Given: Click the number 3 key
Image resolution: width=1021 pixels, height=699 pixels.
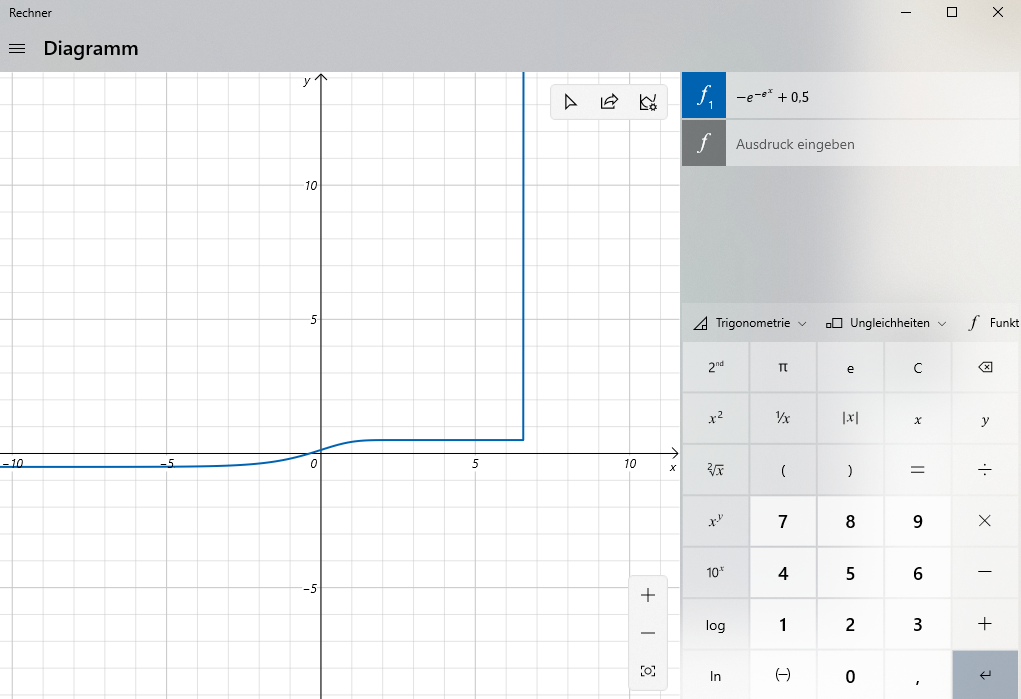Looking at the screenshot, I should (917, 624).
